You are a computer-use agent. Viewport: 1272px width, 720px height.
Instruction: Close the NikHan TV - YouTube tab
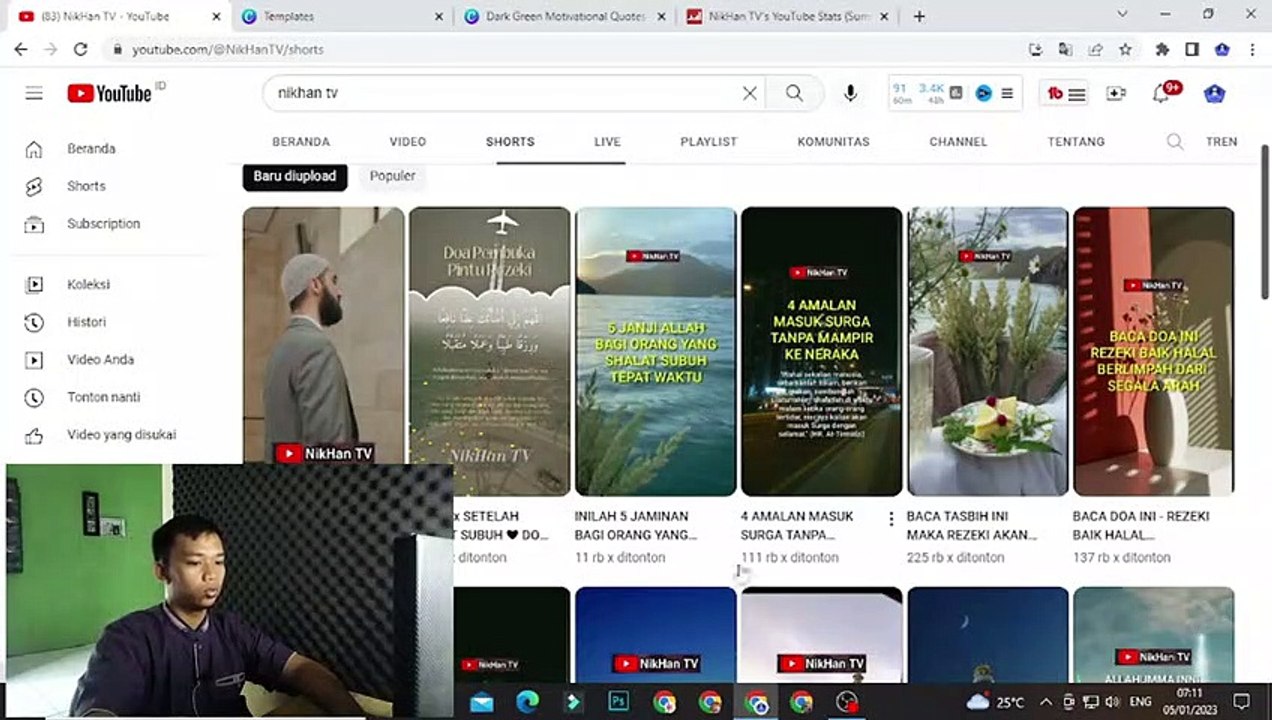[216, 16]
